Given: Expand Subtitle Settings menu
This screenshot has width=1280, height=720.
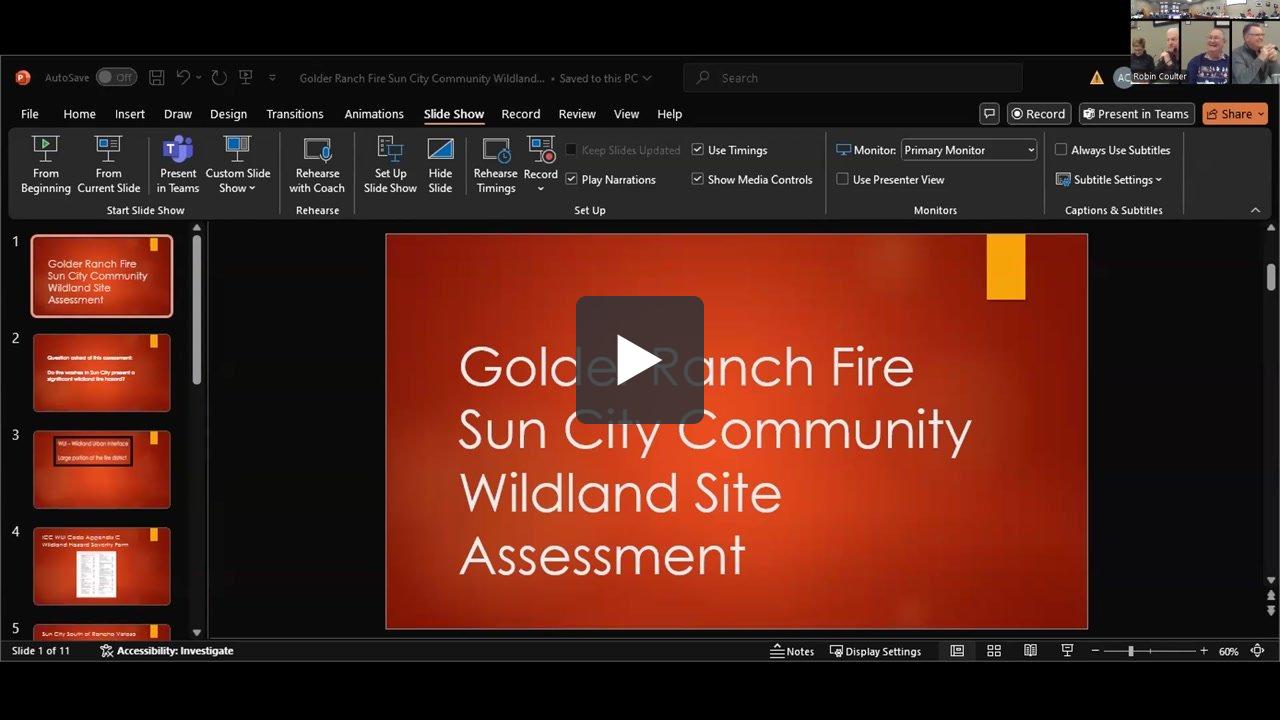Looking at the screenshot, I should coord(1109,180).
